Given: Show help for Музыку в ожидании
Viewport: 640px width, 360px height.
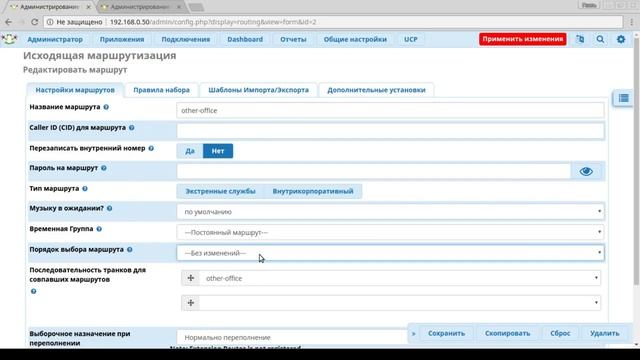Looking at the screenshot, I should (x=109, y=209).
